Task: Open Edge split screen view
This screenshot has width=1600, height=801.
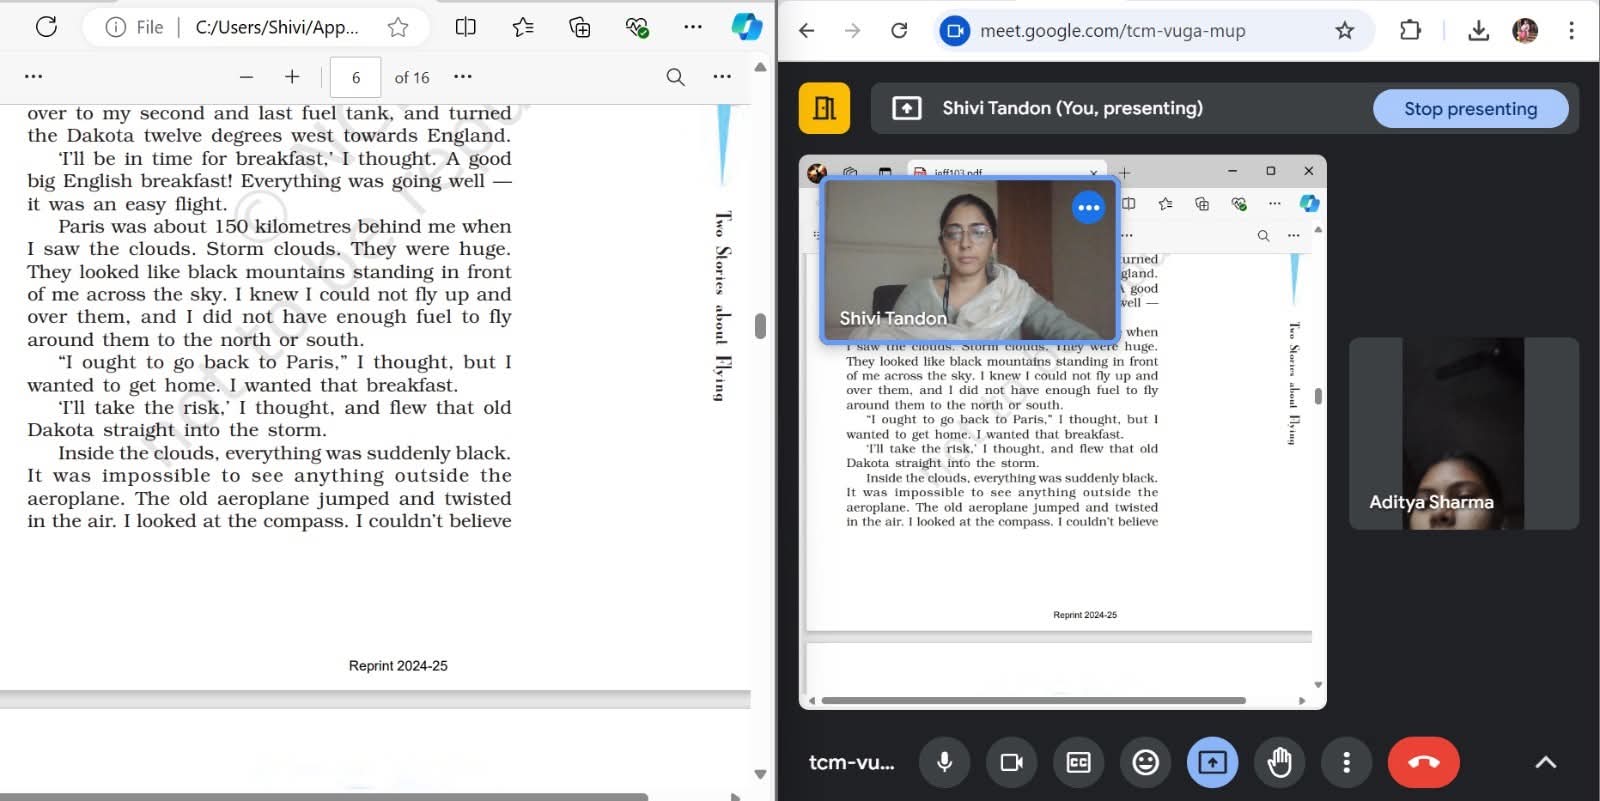Action: point(465,27)
